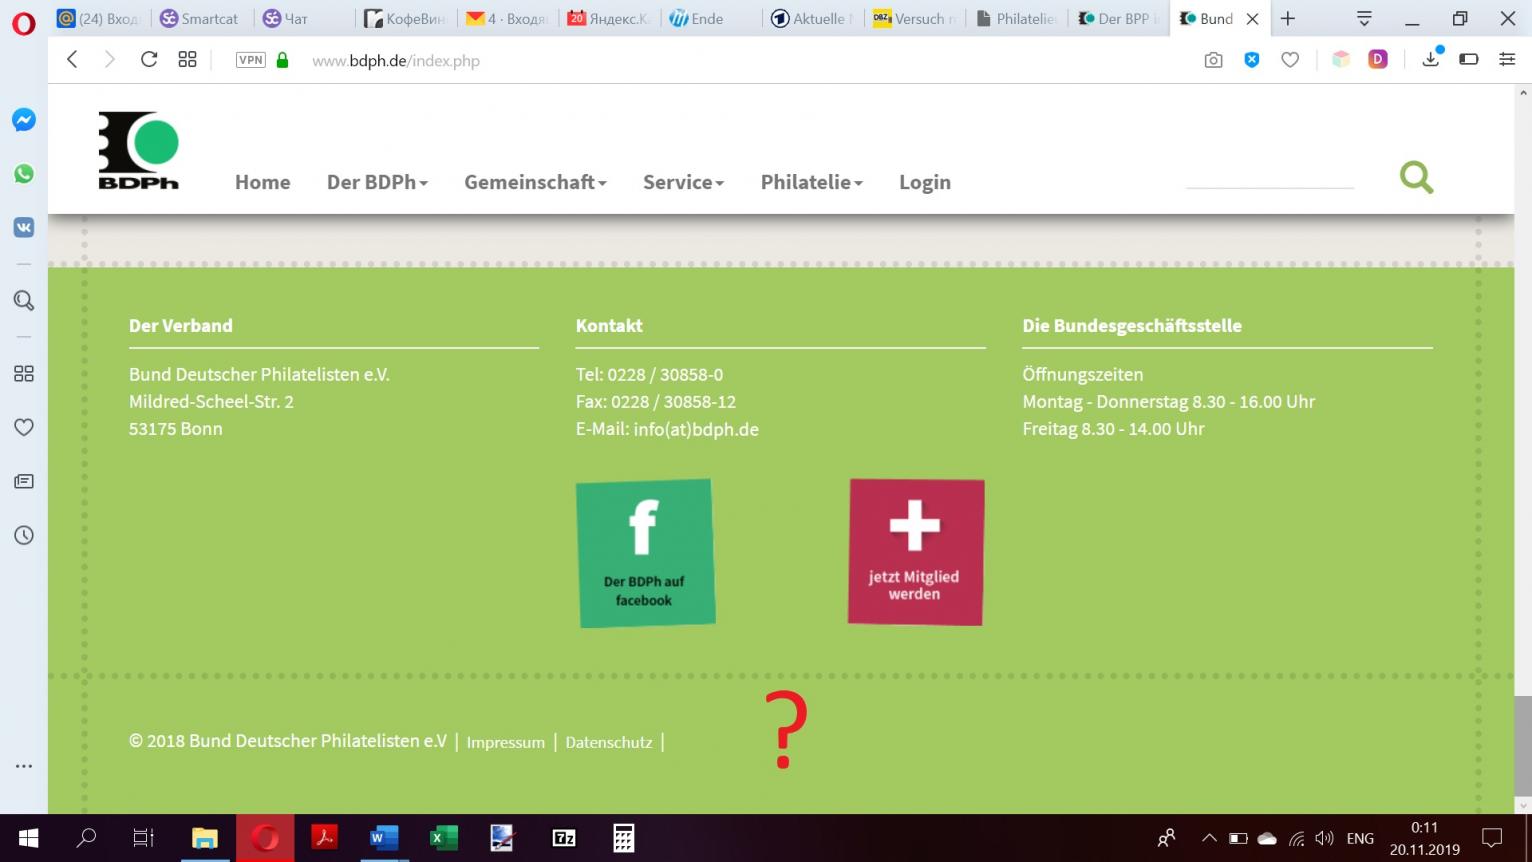Open Messenger in Opera sidebar
1532x862 pixels.
coord(24,120)
